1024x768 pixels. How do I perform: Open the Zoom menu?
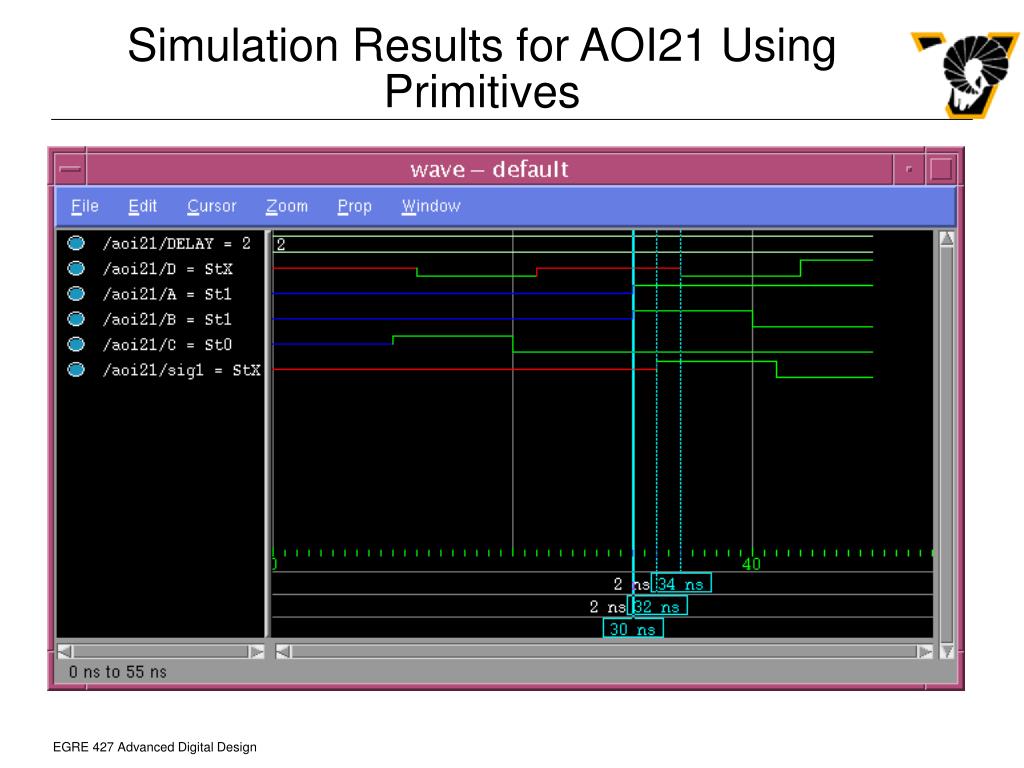pyautogui.click(x=287, y=206)
